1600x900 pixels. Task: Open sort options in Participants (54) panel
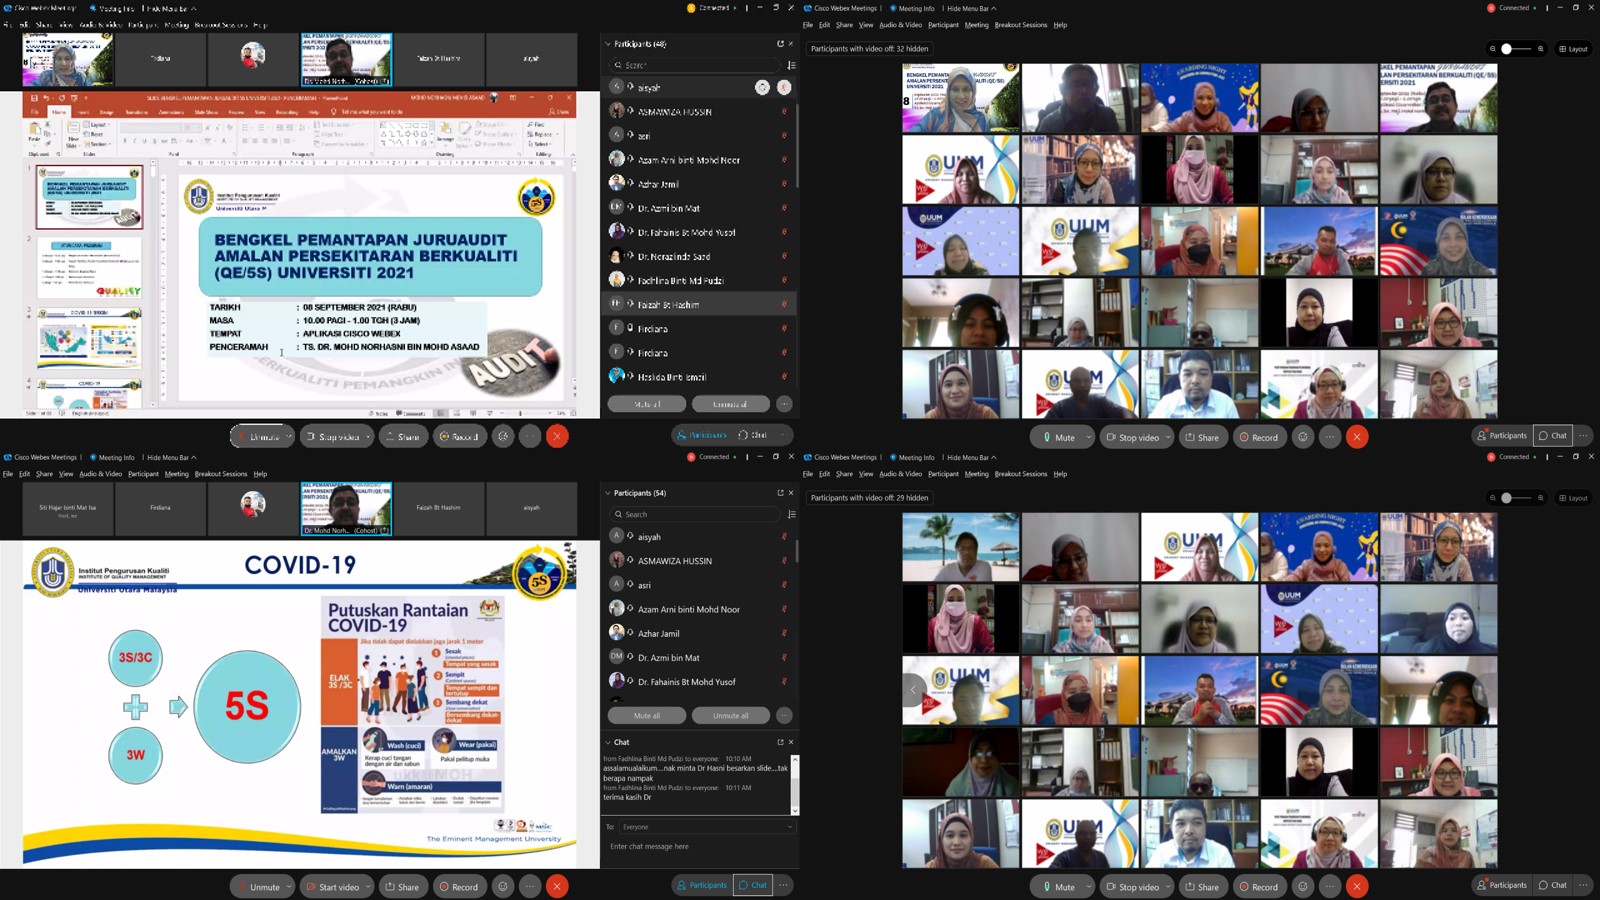791,514
